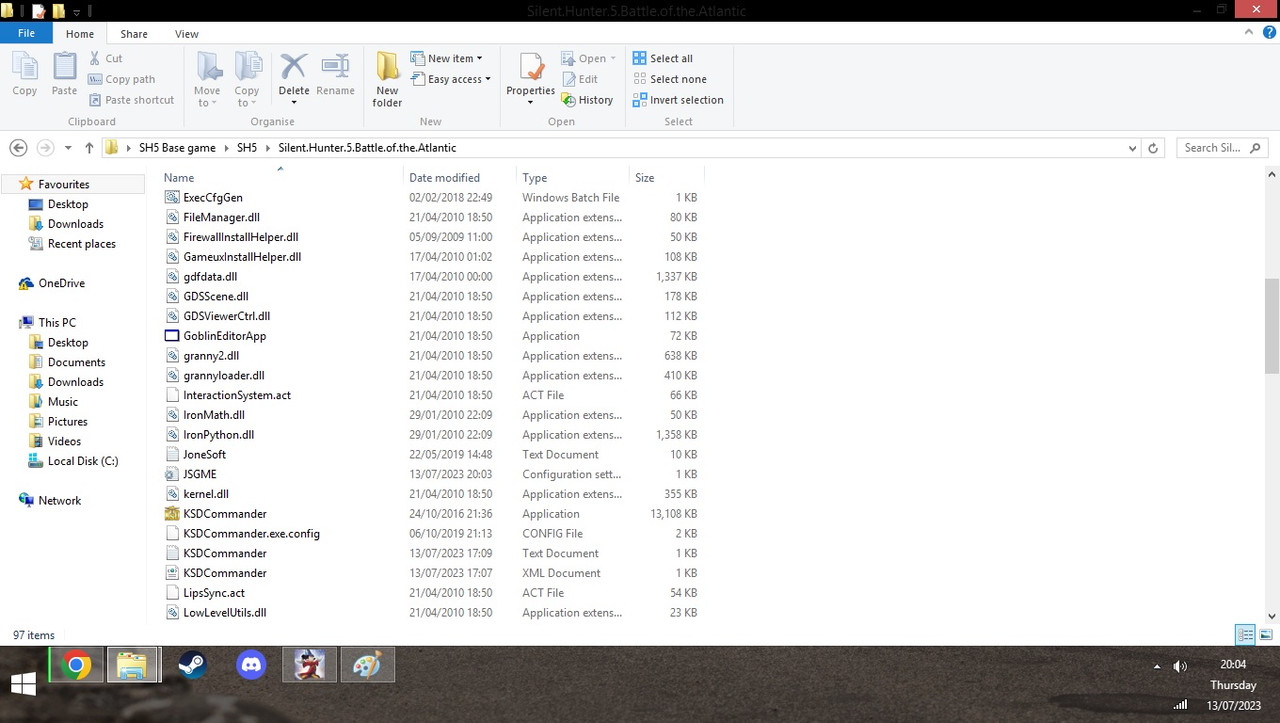Click Select none

(669, 79)
